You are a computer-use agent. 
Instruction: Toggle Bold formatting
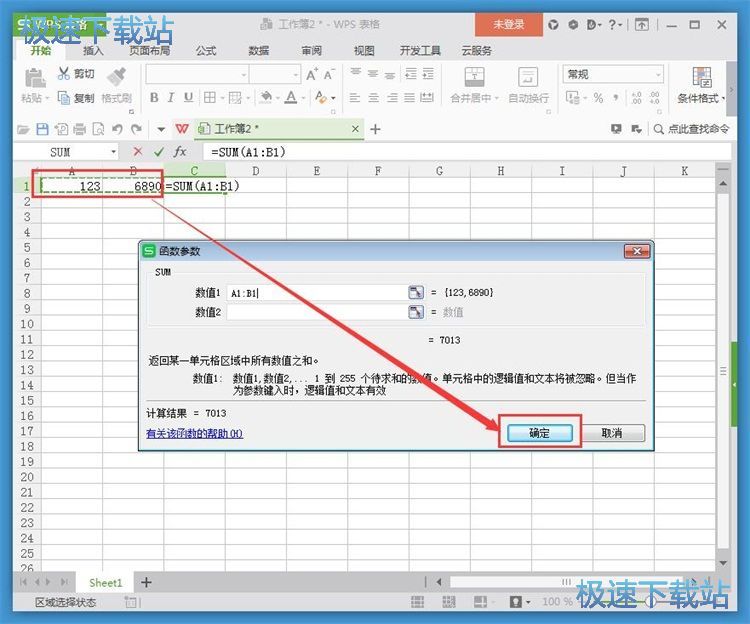click(x=154, y=98)
